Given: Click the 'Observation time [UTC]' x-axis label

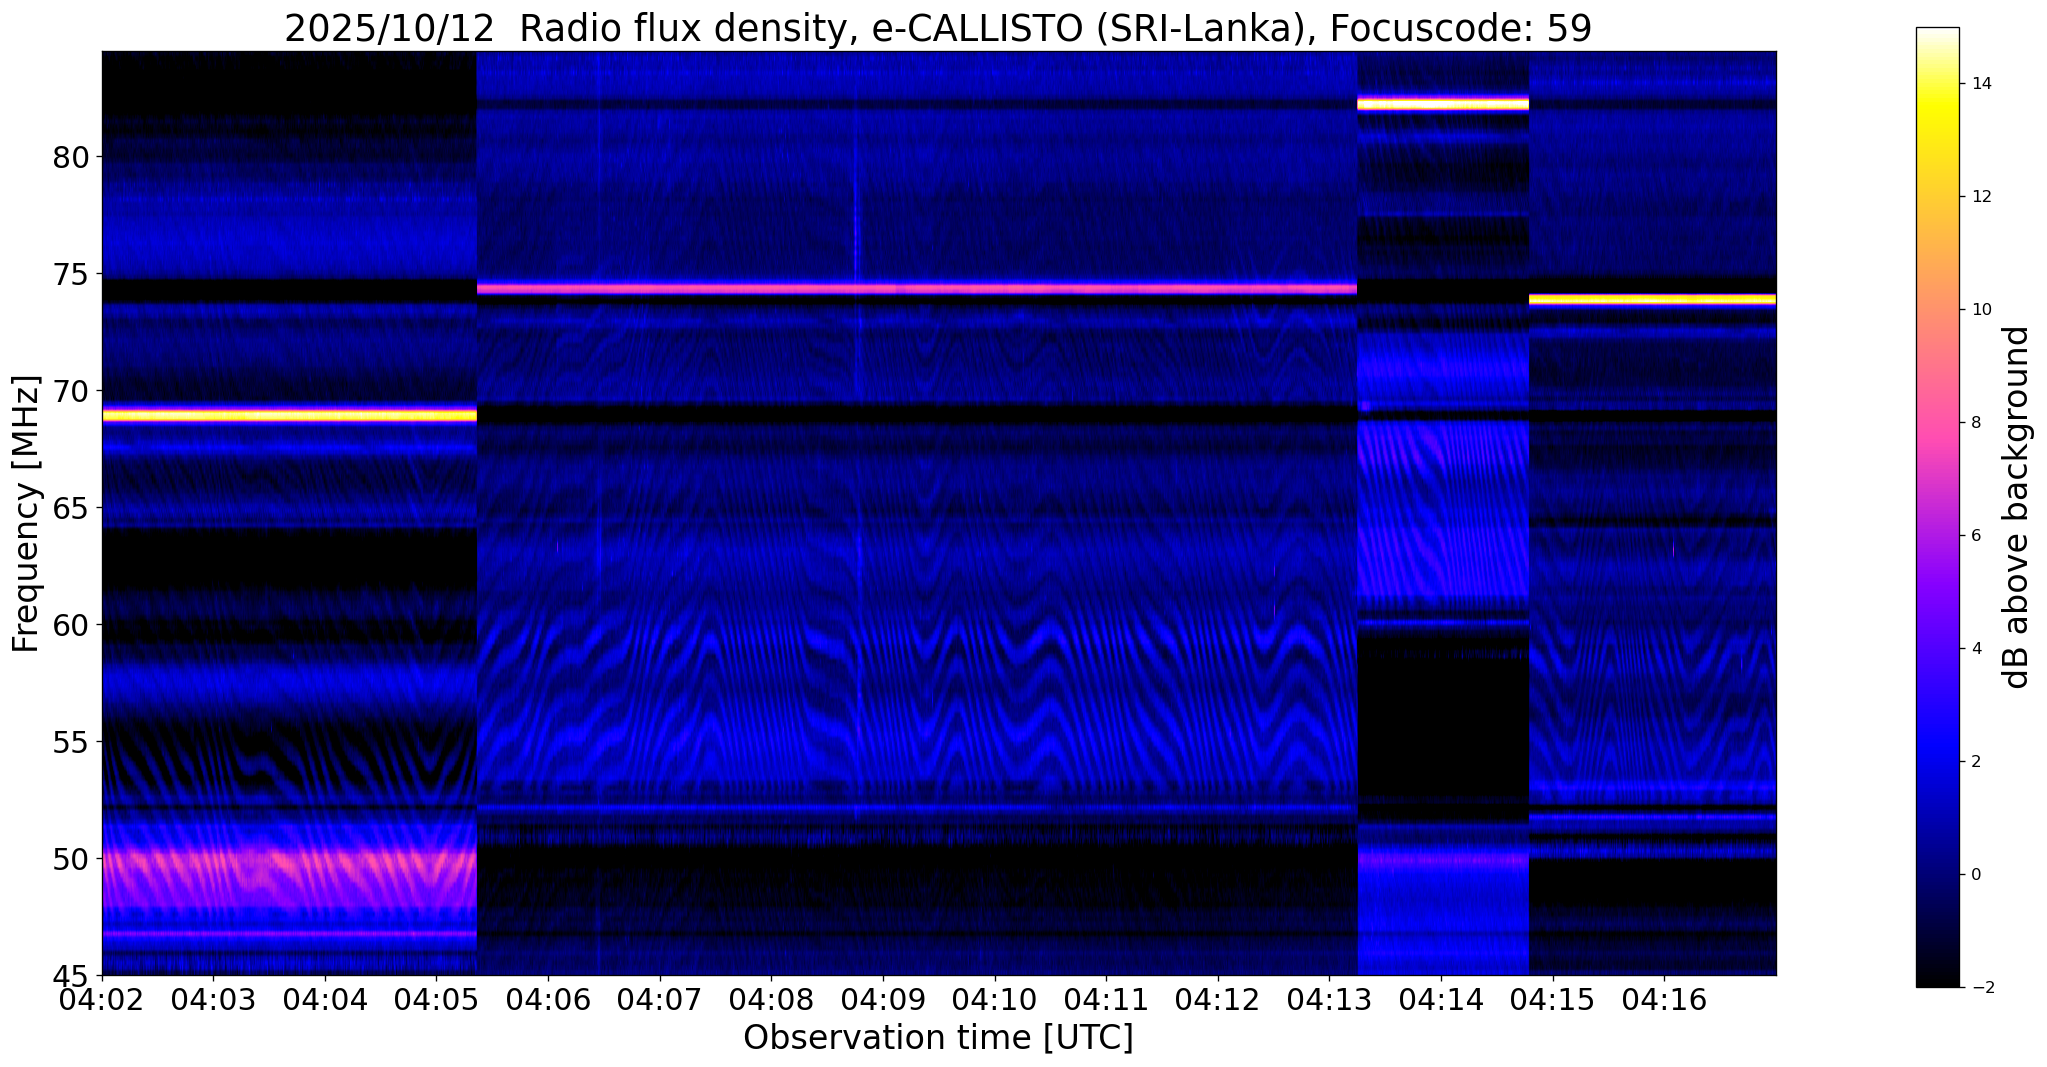Looking at the screenshot, I should (x=938, y=1038).
